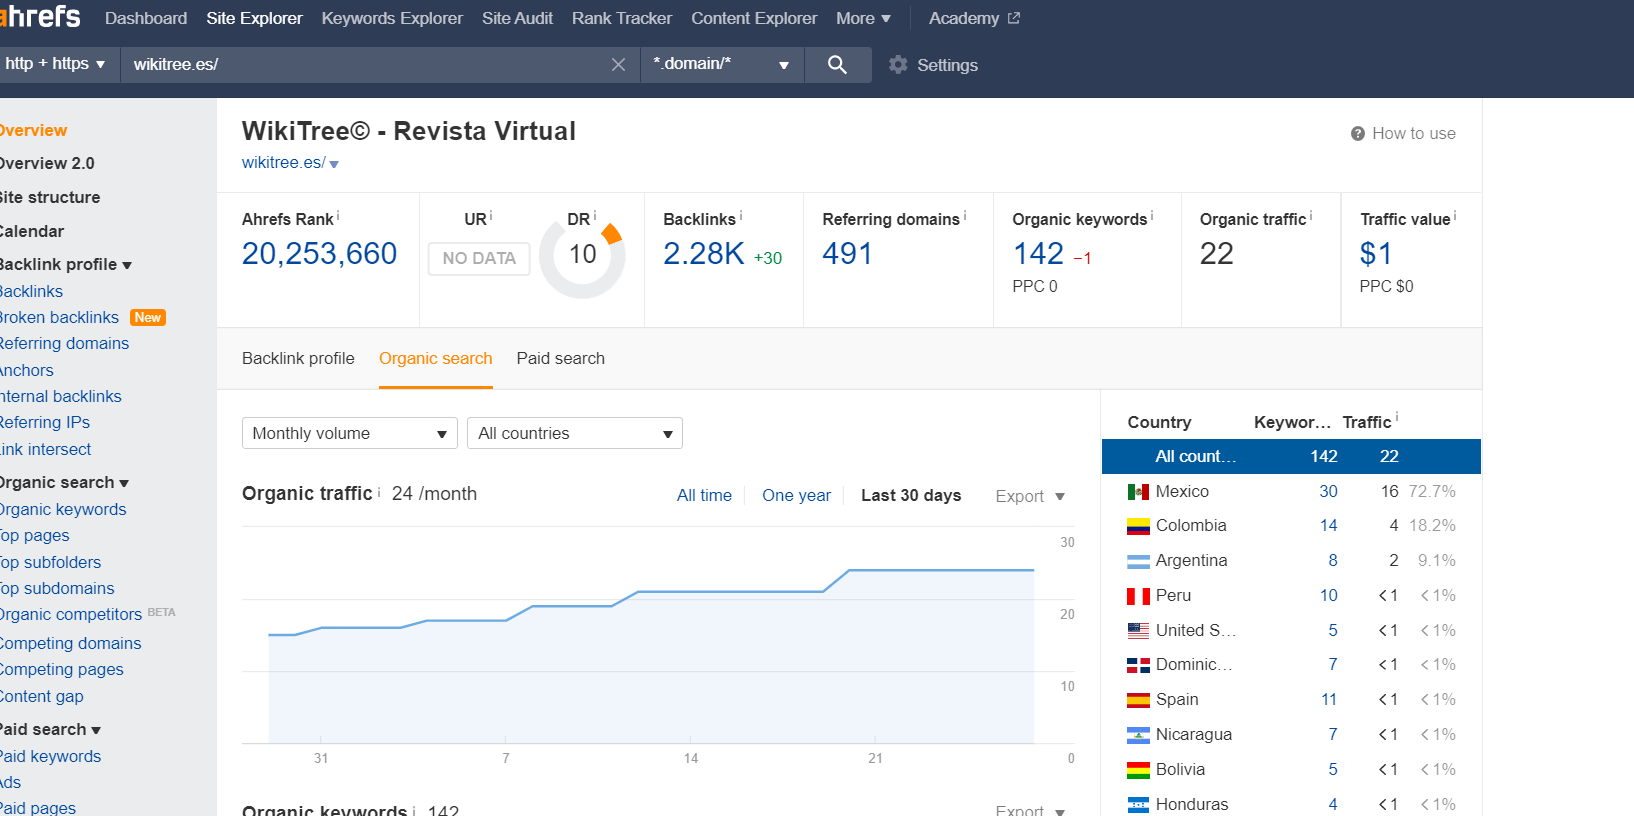Click the Honduras flag icon

click(1138, 804)
